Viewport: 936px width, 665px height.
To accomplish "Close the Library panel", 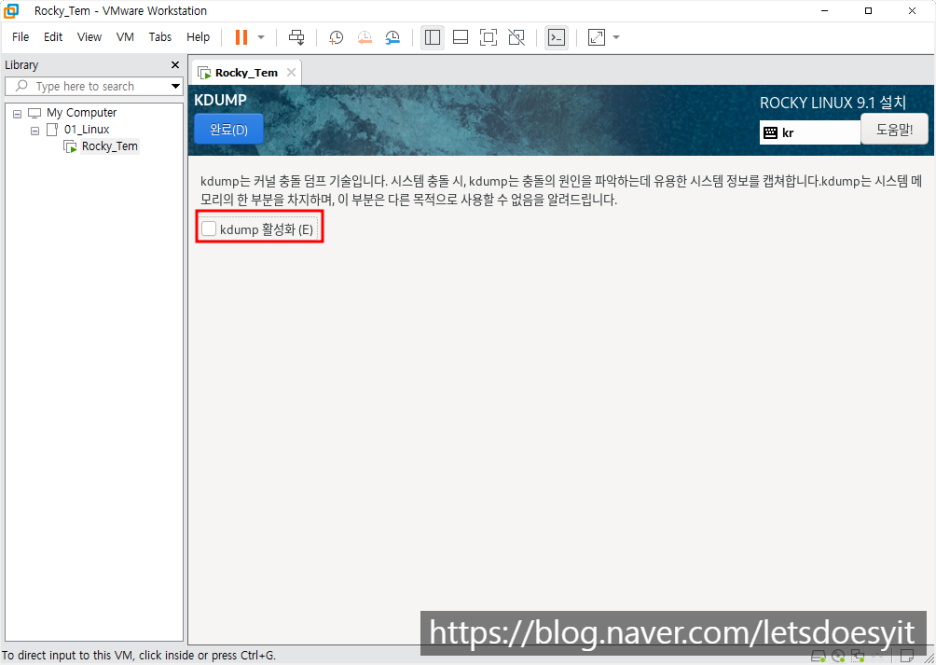I will point(175,64).
